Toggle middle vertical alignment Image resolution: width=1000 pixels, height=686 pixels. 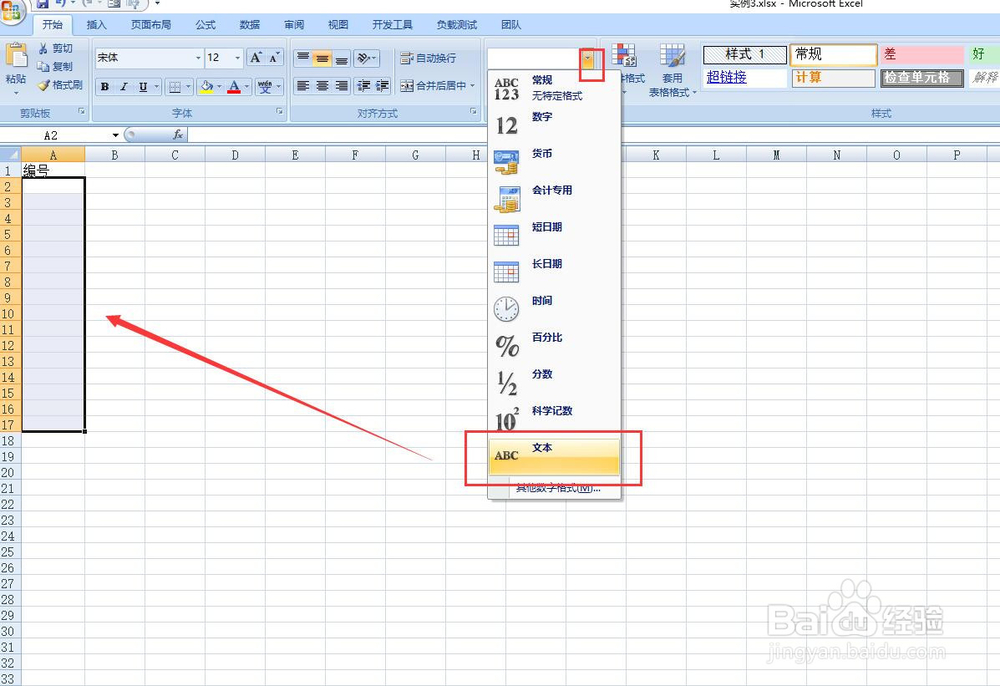point(323,59)
